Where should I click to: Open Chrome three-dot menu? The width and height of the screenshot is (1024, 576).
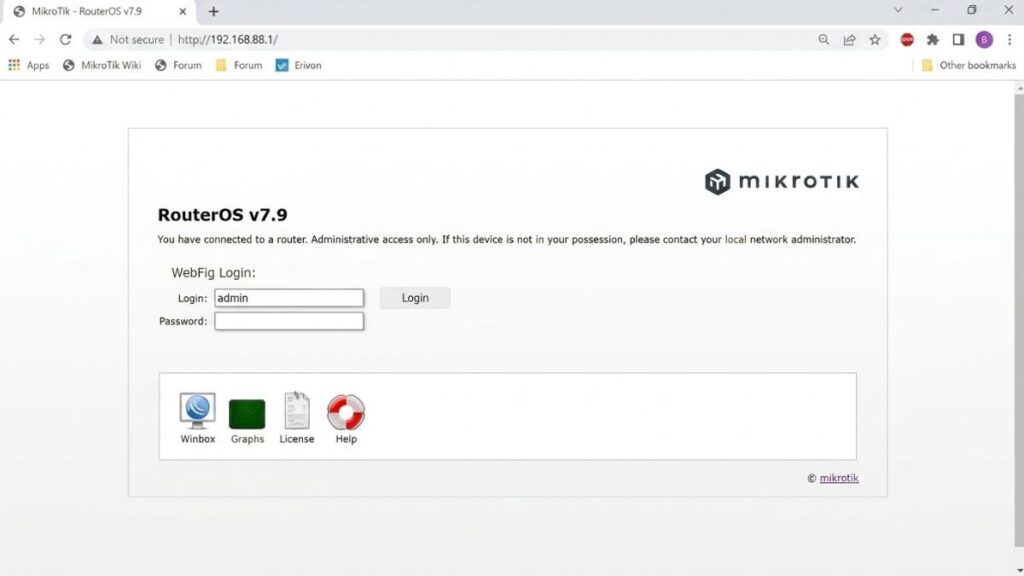pos(1010,40)
